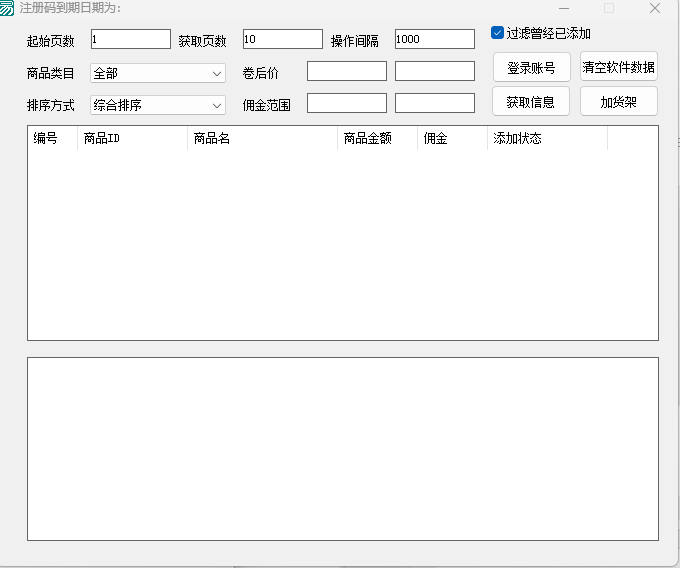Click the second 卷后价 maximum field

(434, 71)
